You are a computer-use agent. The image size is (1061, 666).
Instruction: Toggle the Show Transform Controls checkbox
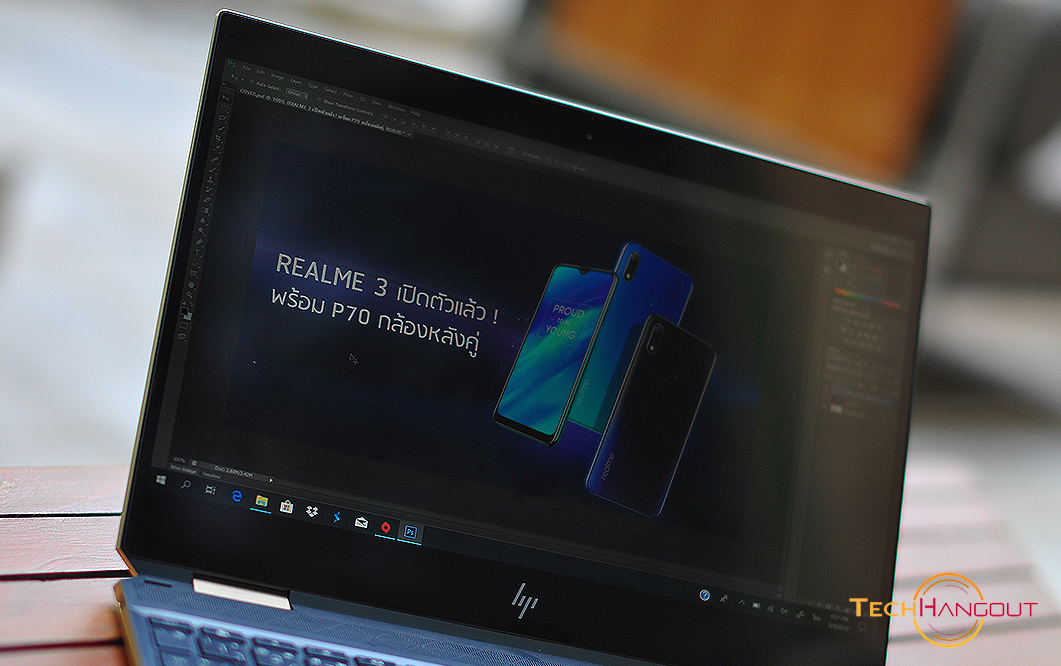point(319,100)
